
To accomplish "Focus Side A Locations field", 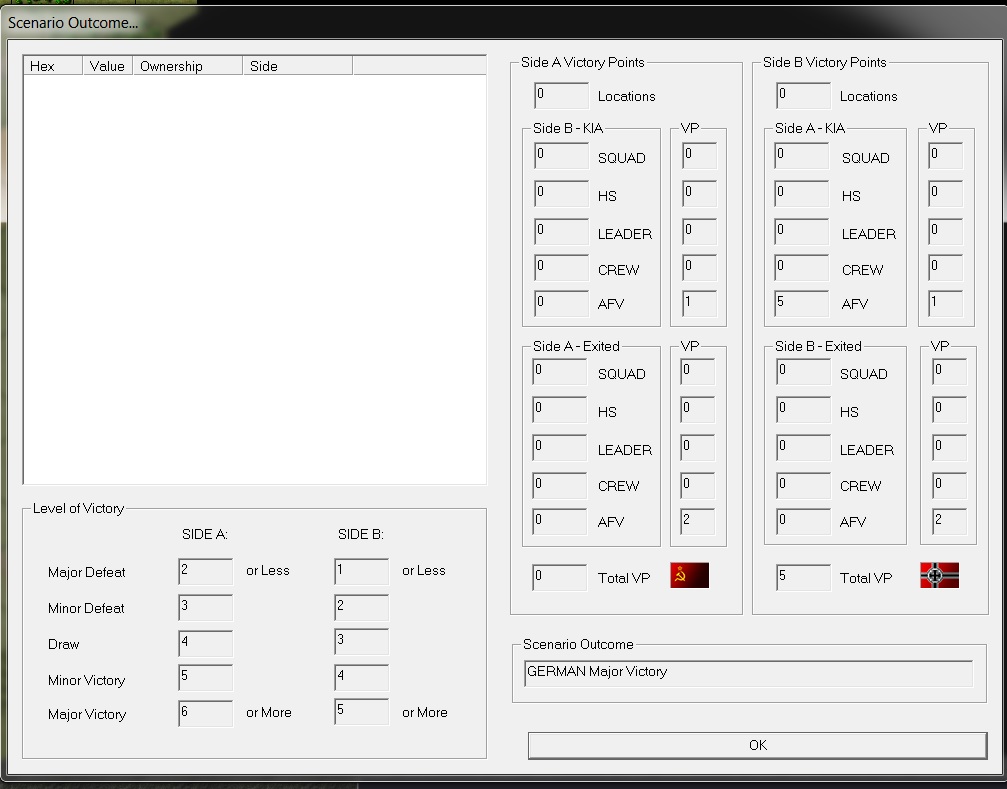I will [561, 95].
